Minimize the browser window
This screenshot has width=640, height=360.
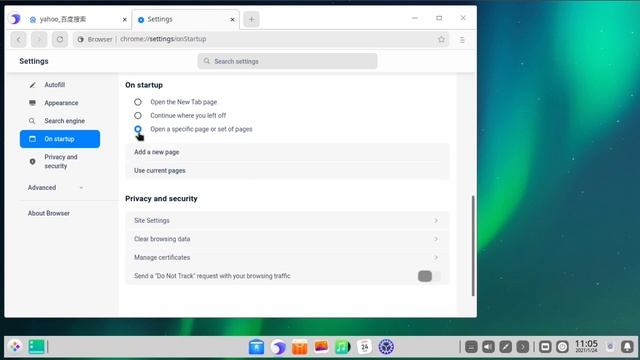(x=415, y=18)
